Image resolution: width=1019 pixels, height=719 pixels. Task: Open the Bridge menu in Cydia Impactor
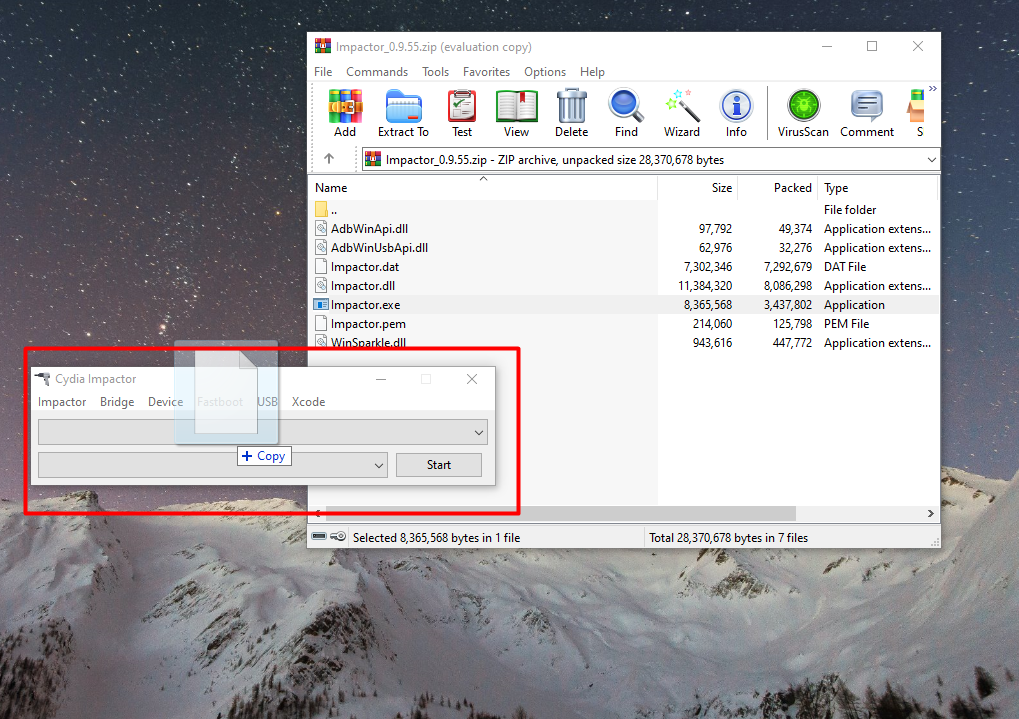[x=117, y=402]
